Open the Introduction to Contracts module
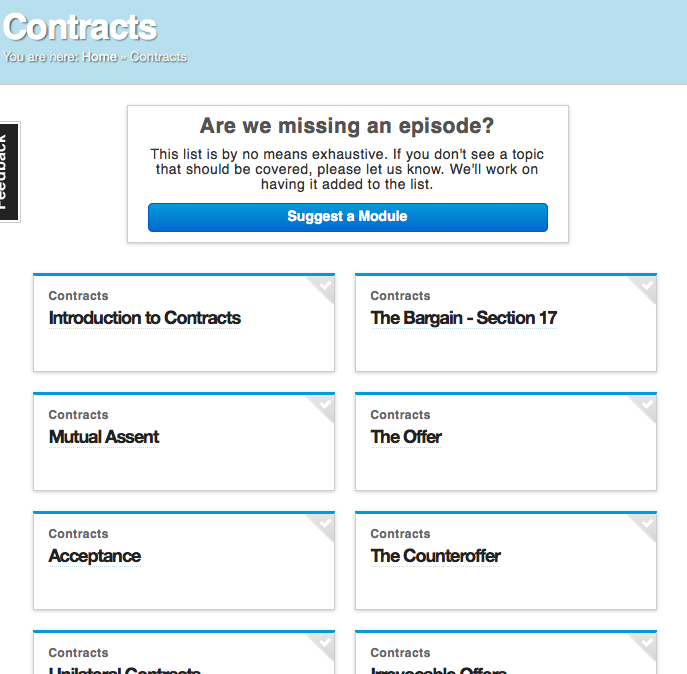 145,318
